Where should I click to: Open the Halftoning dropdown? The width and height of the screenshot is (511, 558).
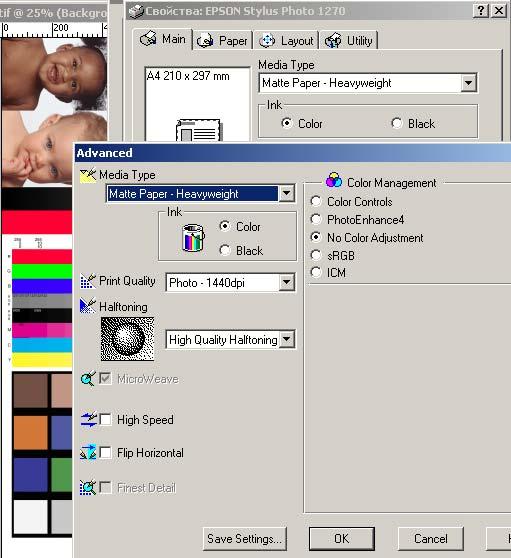pos(286,339)
